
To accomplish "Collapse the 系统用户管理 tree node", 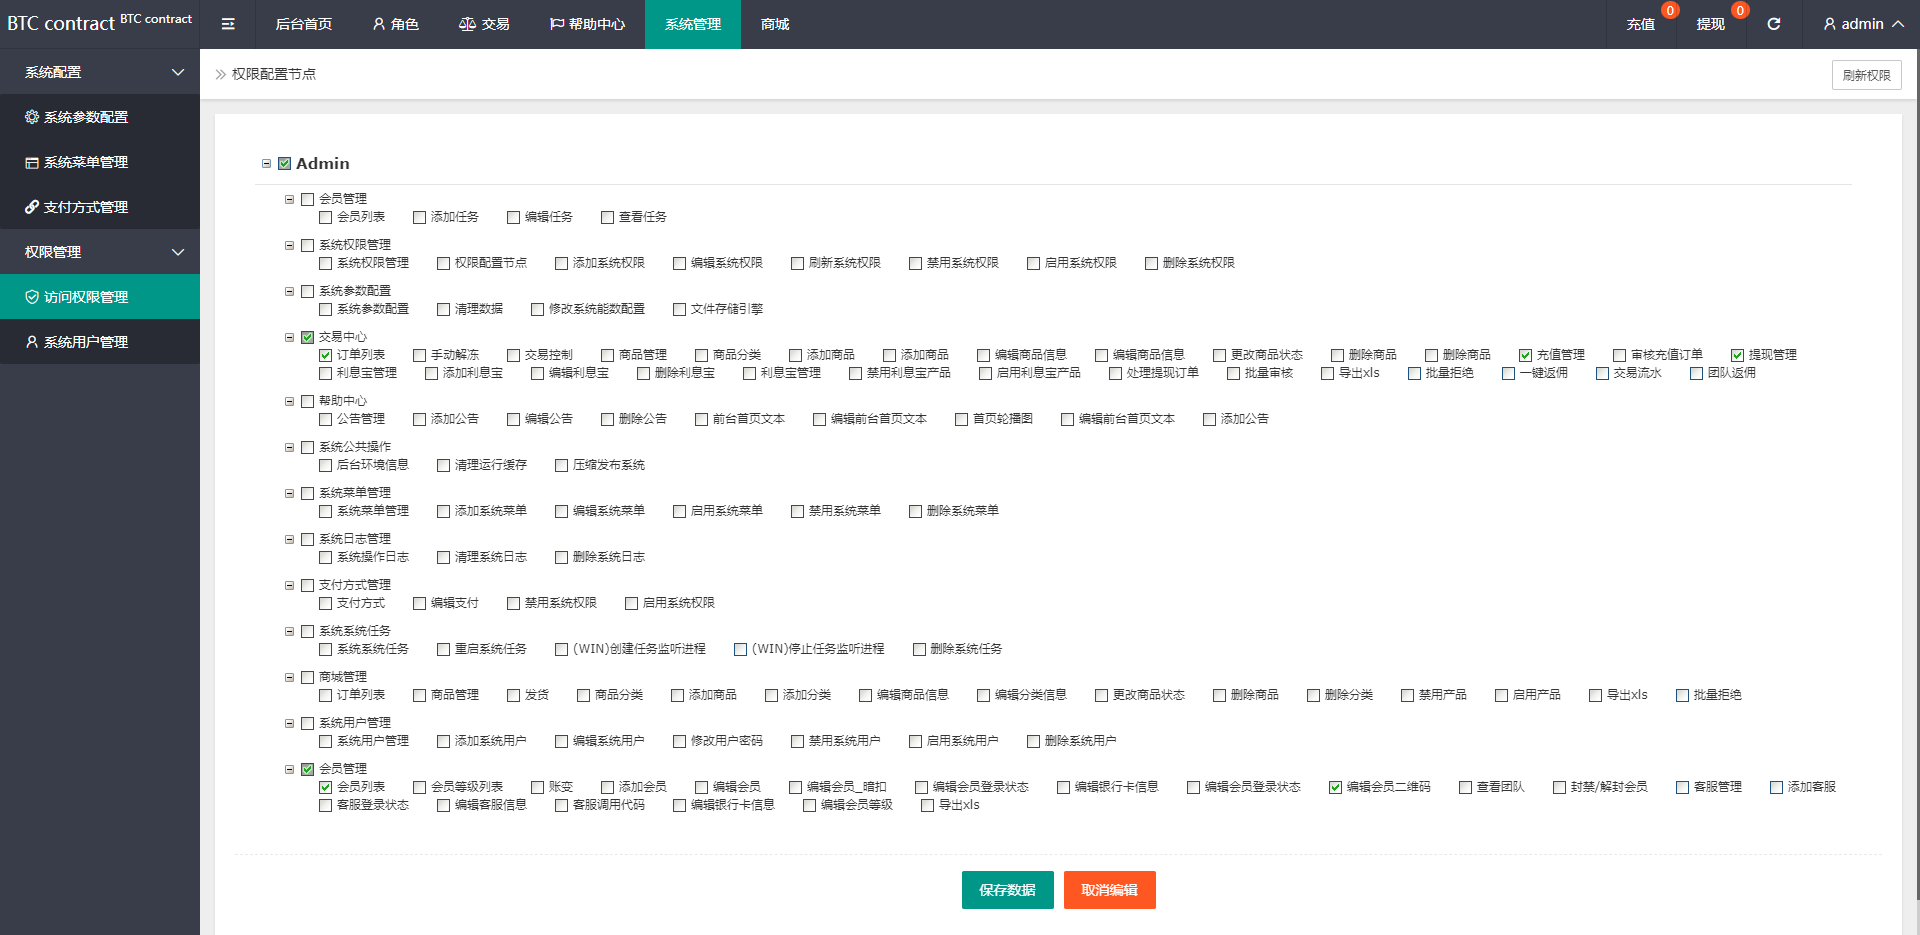I will 289,723.
